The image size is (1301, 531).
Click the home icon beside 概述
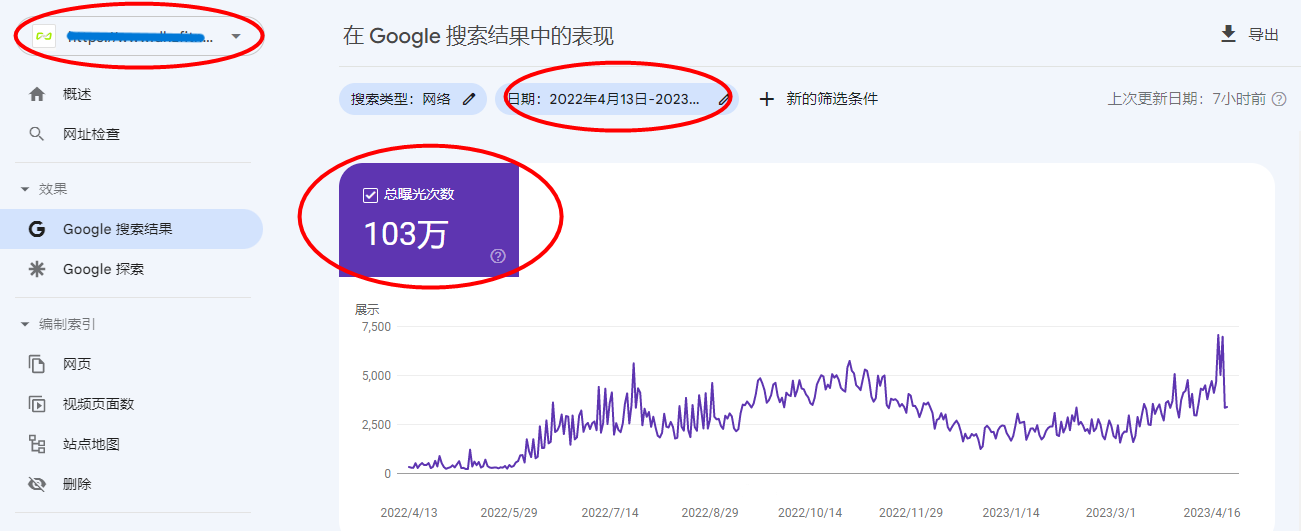37,94
